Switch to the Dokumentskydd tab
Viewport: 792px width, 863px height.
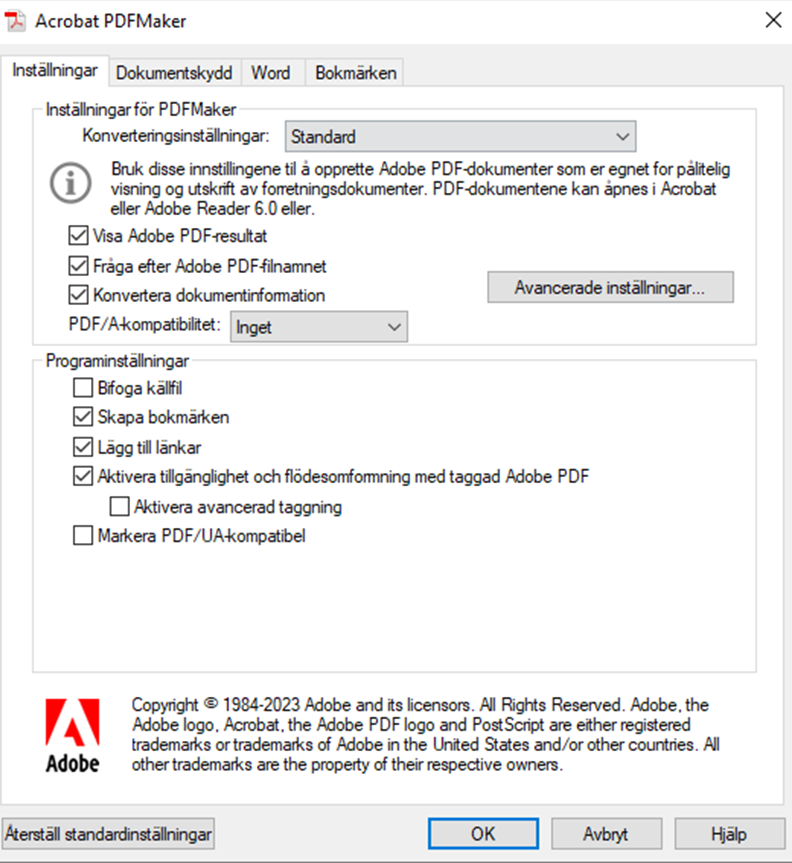point(174,73)
